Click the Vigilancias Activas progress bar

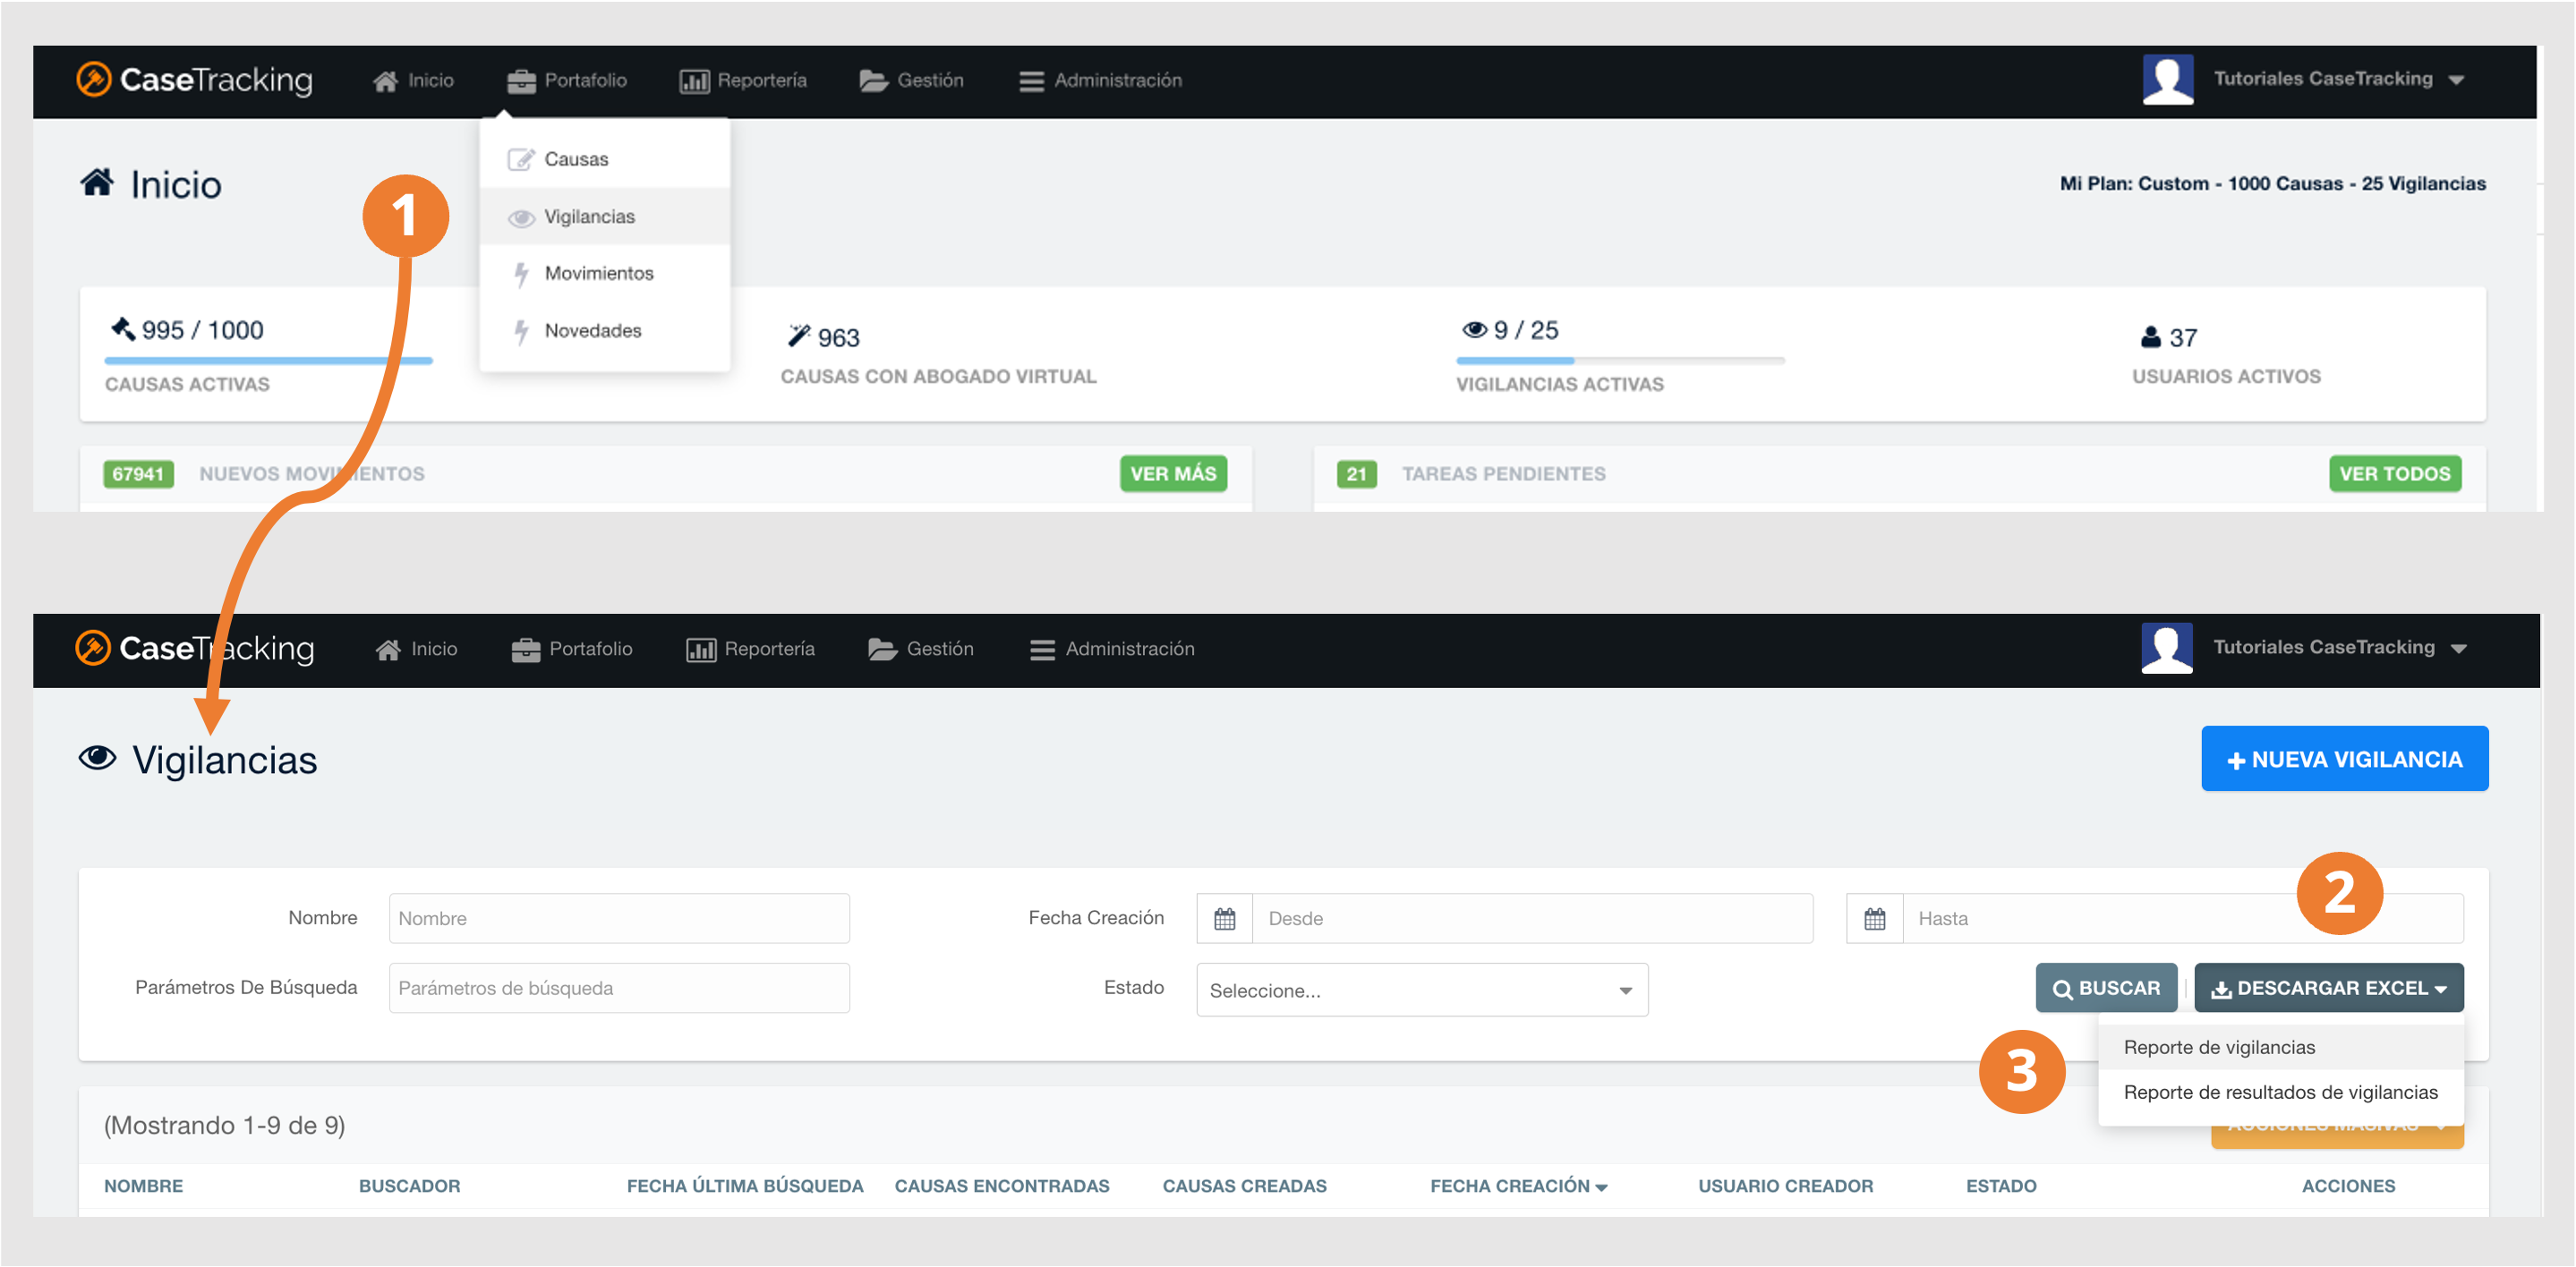1619,360
